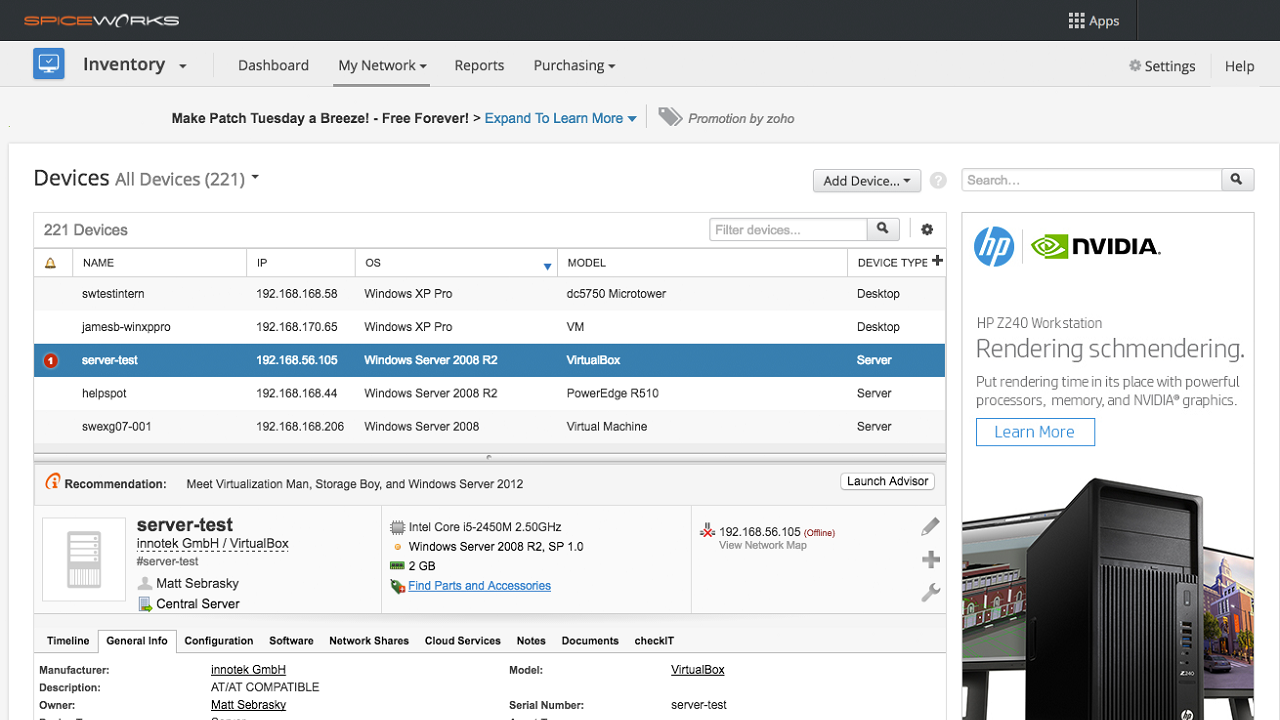Switch to the Configuration tab
Screen dimensions: 1280x720
tap(219, 641)
